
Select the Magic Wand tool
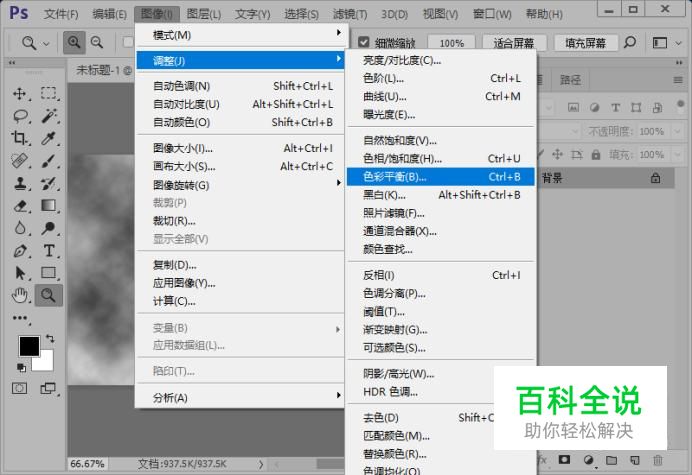[49, 116]
